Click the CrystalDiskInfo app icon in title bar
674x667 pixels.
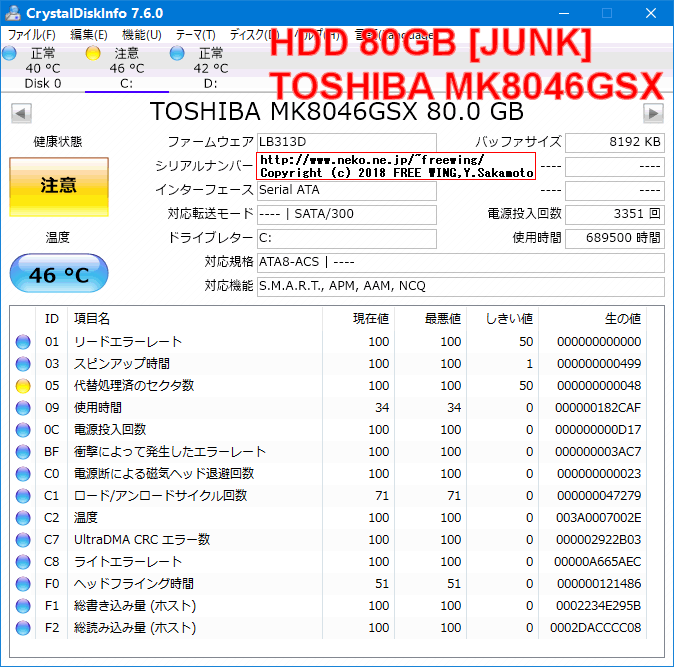(x=13, y=13)
